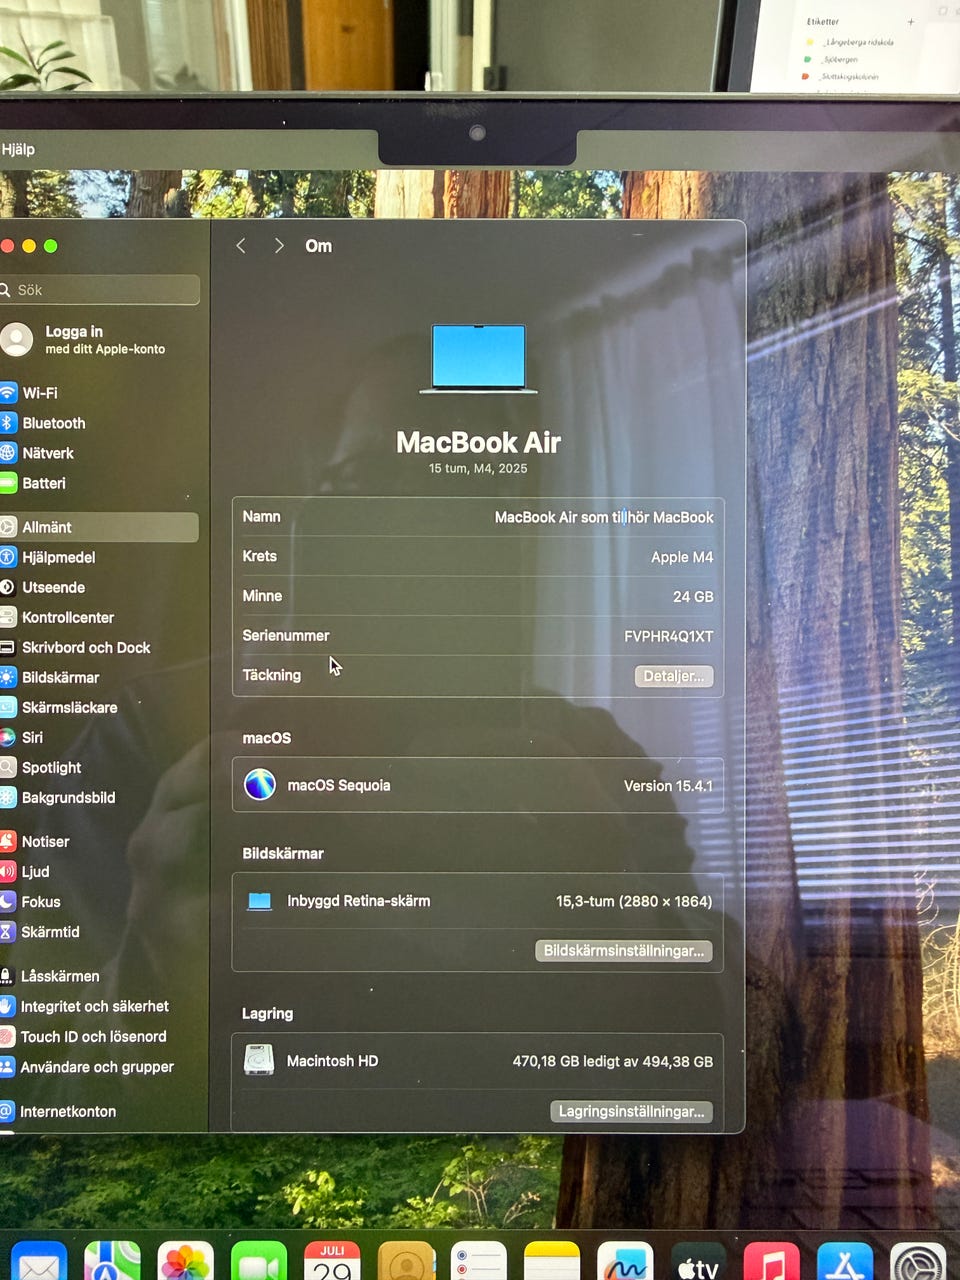The height and width of the screenshot is (1280, 960).
Task: Open the Spotlight preferences
Action: point(41,767)
